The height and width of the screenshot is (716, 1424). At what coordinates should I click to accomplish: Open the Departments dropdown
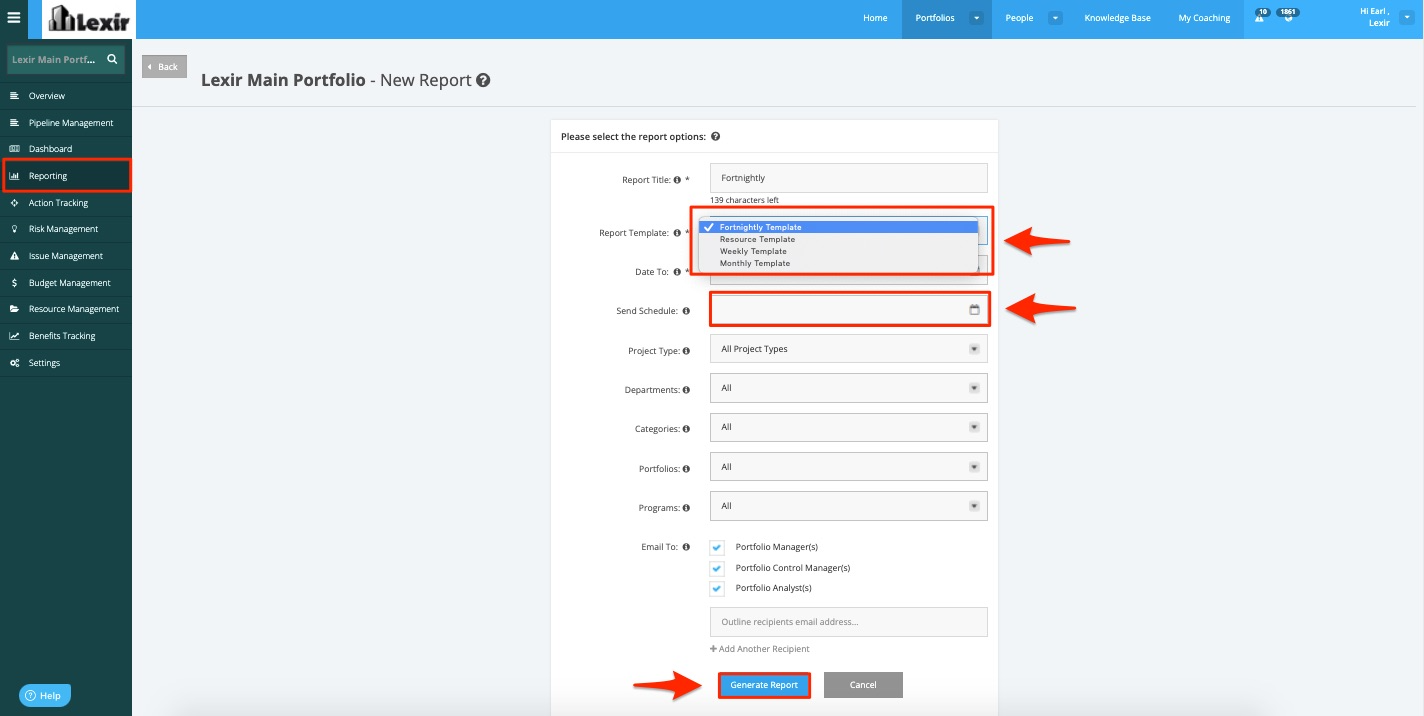(x=848, y=388)
